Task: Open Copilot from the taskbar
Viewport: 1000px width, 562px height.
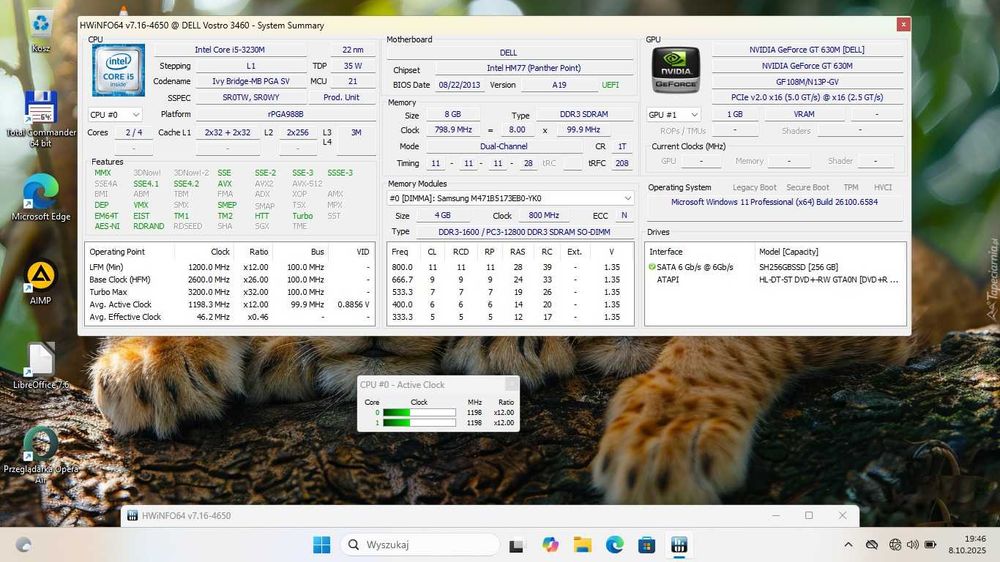Action: tap(550, 545)
